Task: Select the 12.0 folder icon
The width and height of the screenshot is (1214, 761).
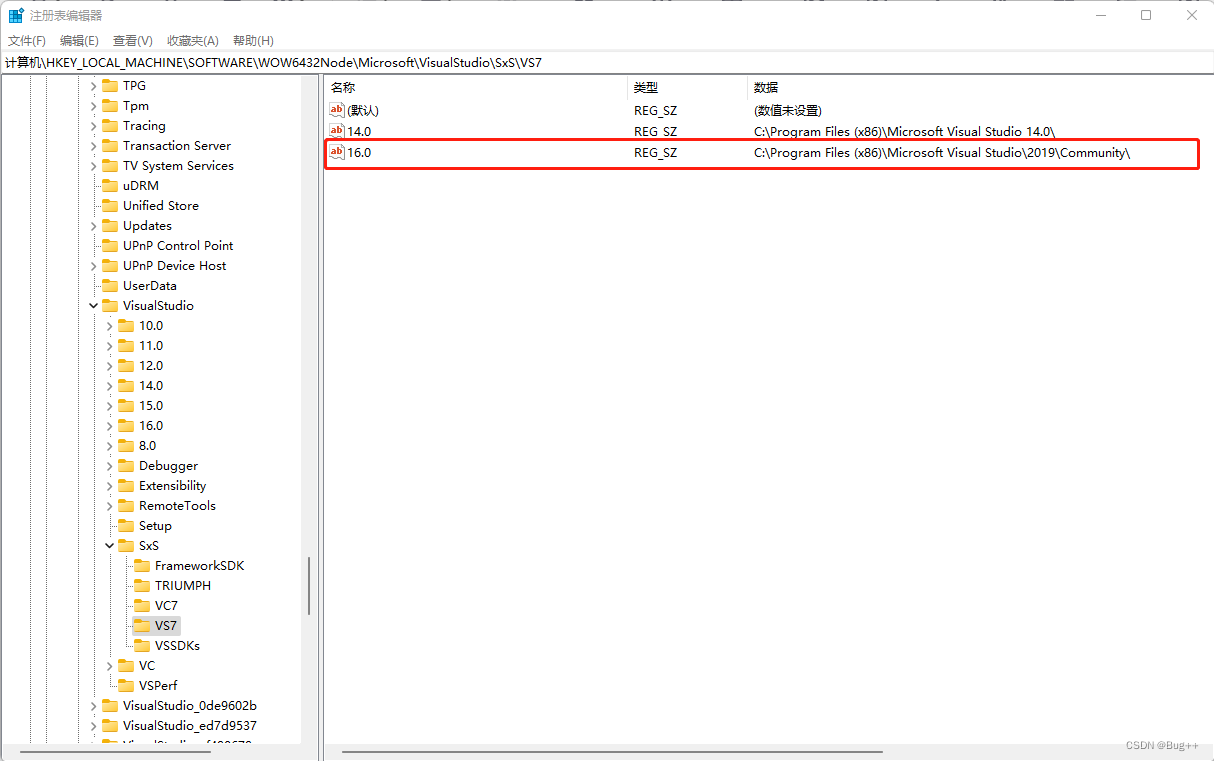Action: point(126,366)
